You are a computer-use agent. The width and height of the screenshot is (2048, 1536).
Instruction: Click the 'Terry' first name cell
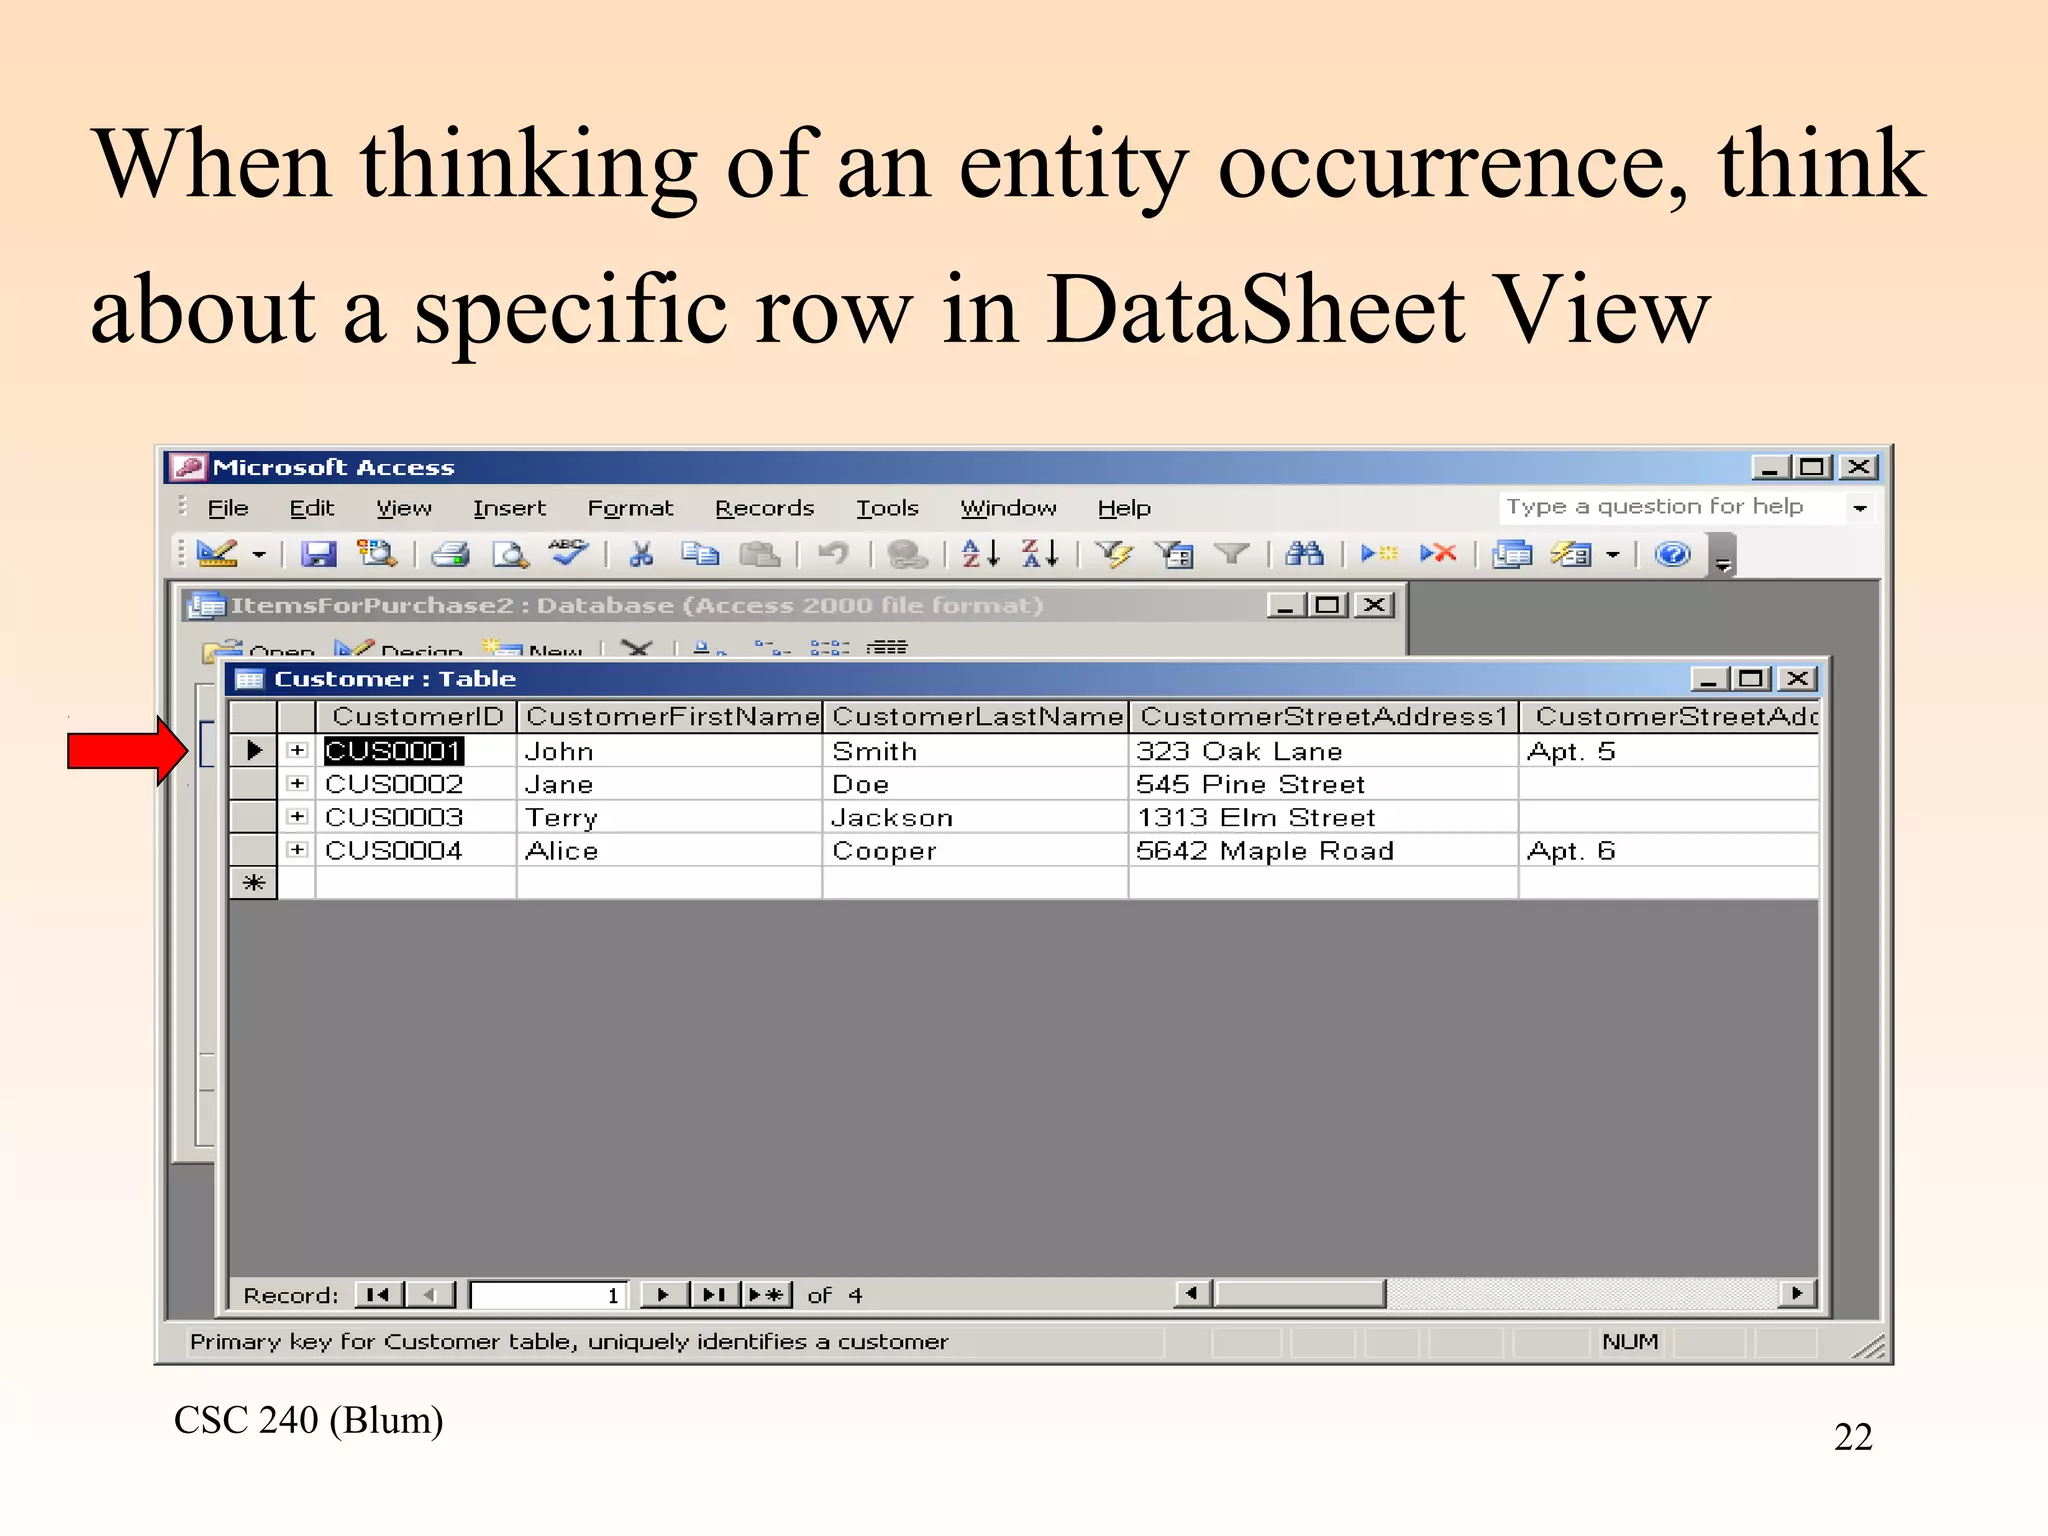(x=669, y=817)
